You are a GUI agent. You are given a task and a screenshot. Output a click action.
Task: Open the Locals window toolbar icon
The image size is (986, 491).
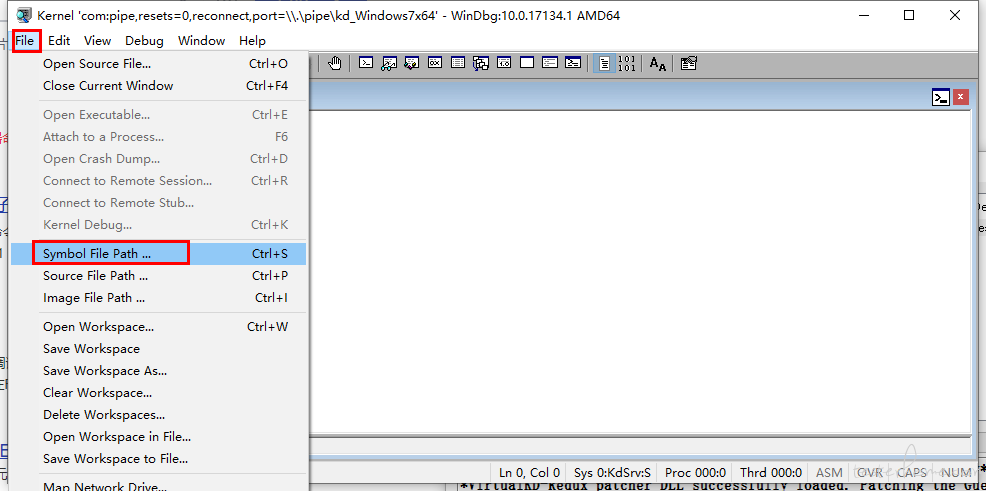click(x=412, y=63)
